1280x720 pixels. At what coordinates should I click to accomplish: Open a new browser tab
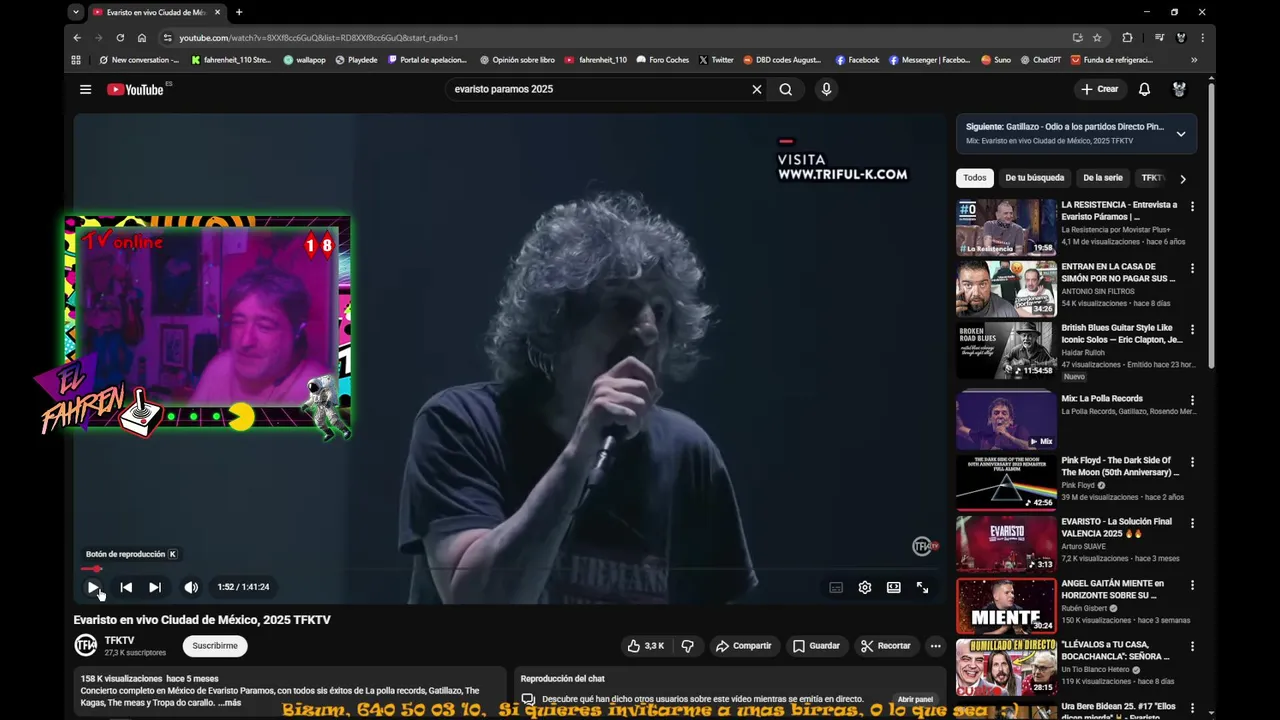pos(238,12)
